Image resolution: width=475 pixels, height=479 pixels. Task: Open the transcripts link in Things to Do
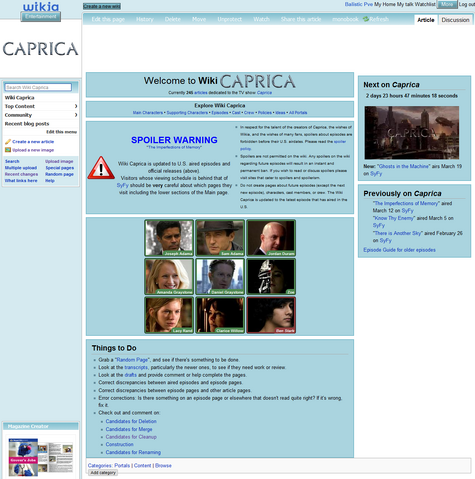[x=136, y=367]
